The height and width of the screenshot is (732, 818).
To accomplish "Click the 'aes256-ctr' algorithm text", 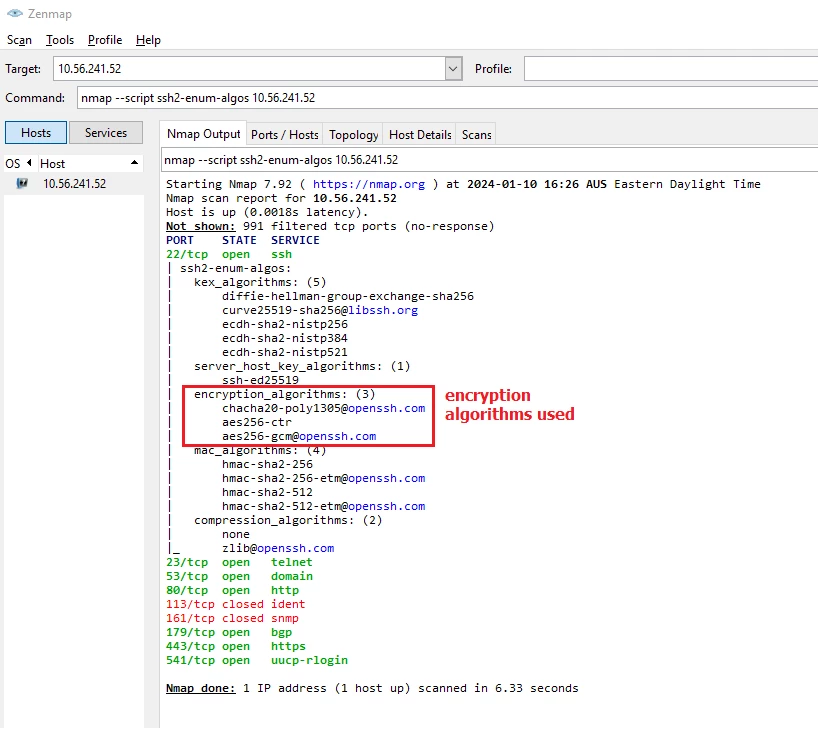I will coord(257,423).
